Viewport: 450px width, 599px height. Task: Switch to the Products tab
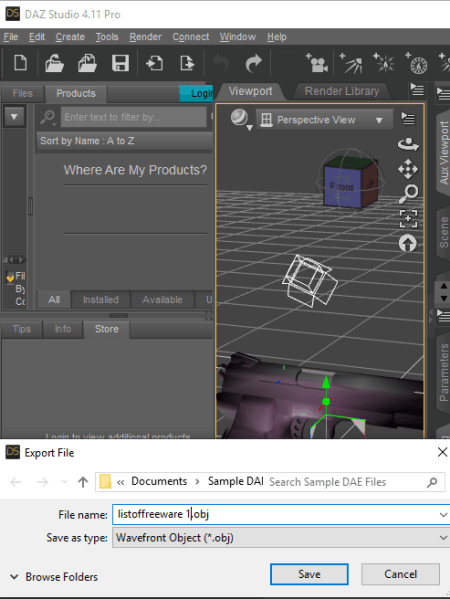pyautogui.click(x=76, y=94)
